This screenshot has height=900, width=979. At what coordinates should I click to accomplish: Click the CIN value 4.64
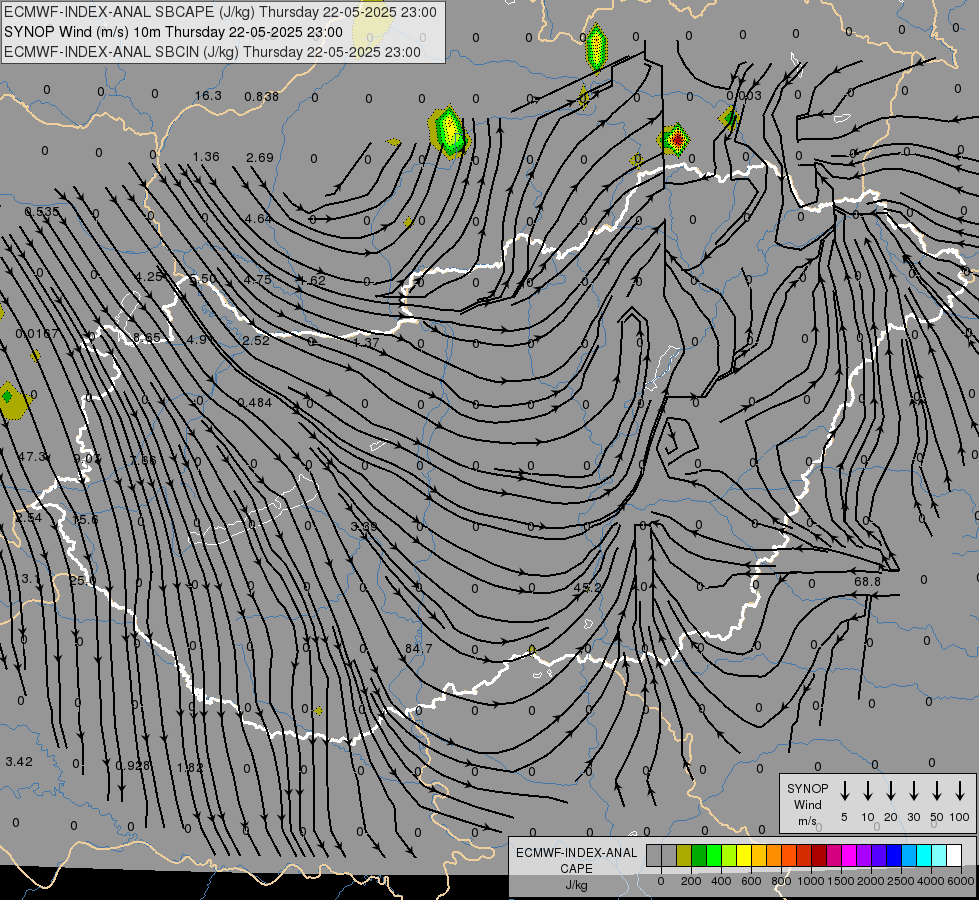pos(258,219)
